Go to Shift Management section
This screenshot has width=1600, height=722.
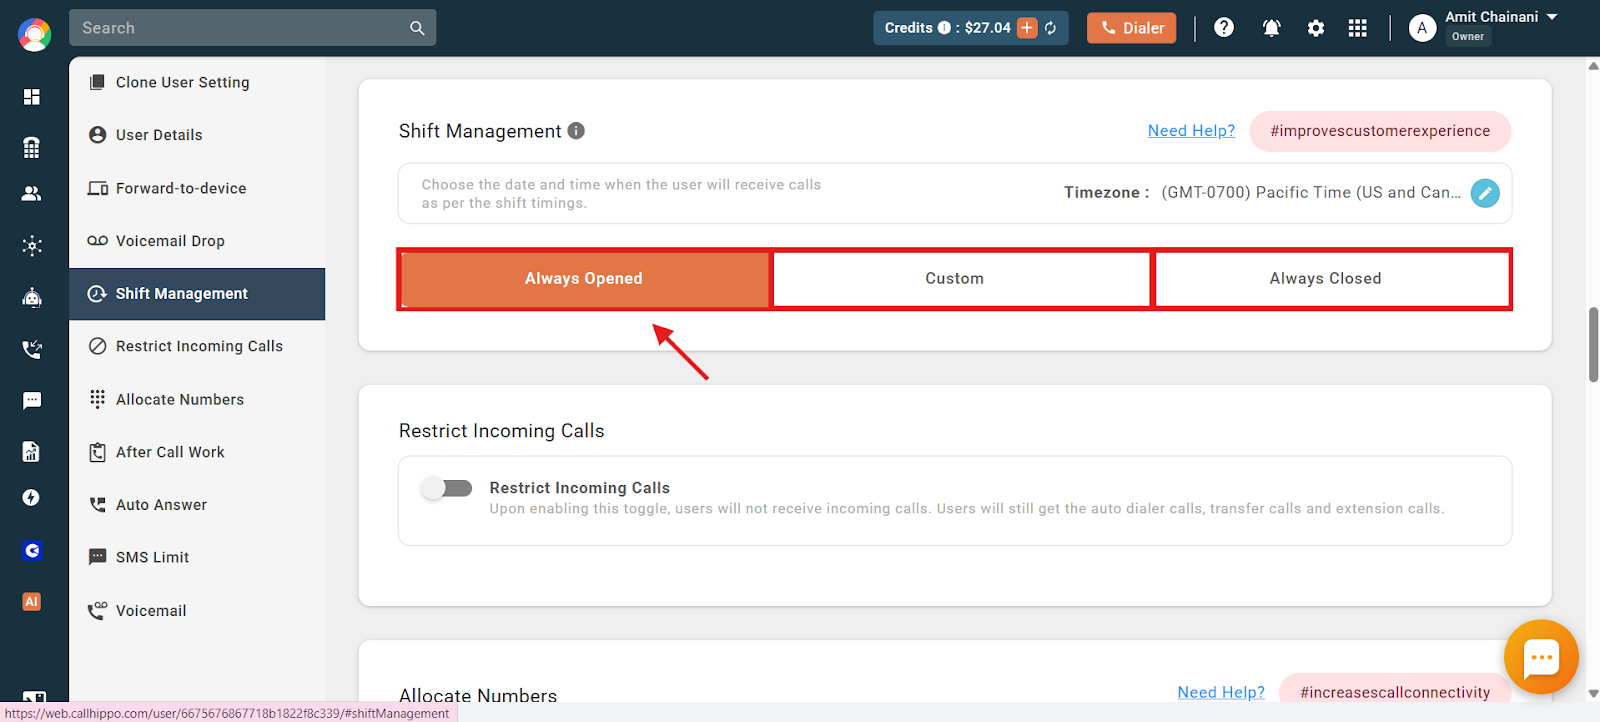tap(197, 294)
